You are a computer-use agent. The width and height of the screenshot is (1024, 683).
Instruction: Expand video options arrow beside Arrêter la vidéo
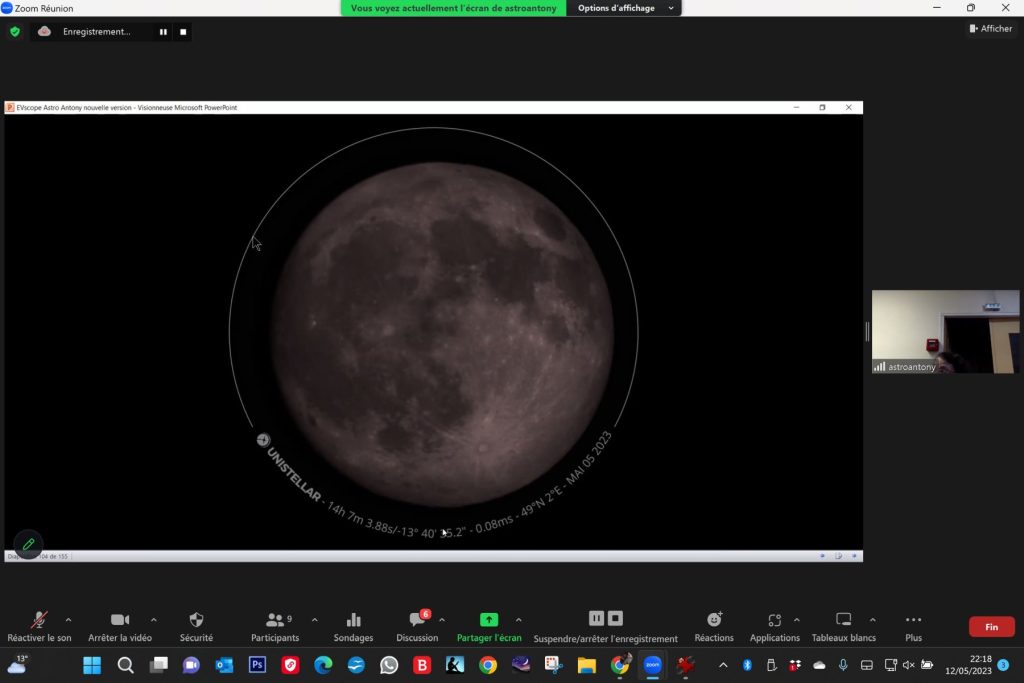pyautogui.click(x=153, y=620)
